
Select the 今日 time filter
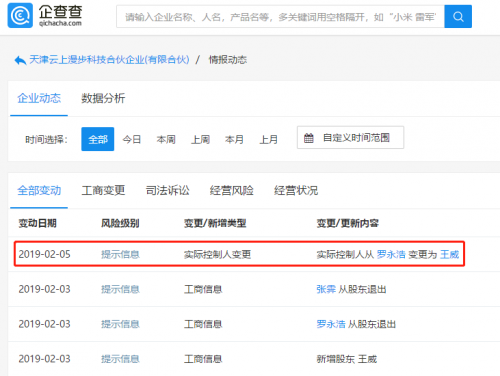click(132, 139)
